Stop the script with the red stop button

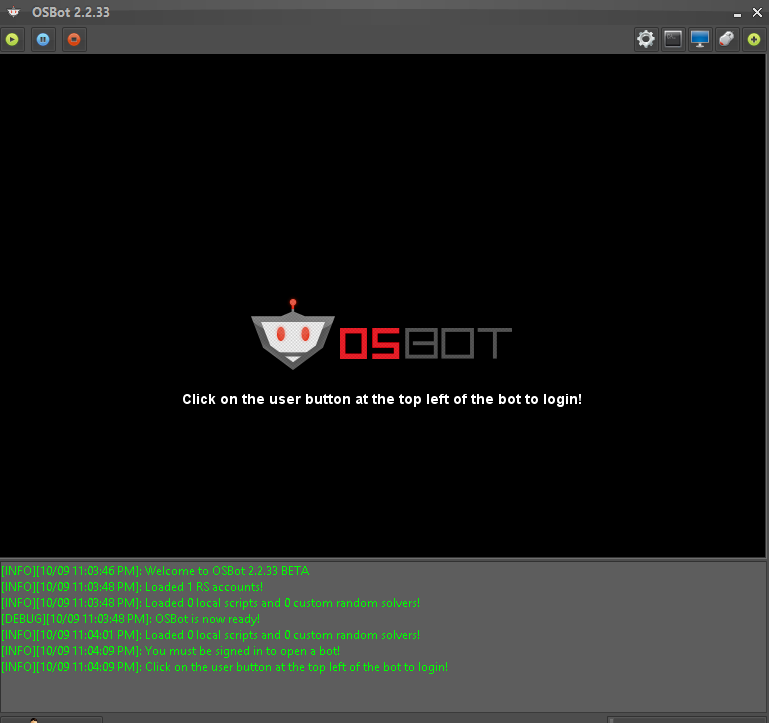74,39
